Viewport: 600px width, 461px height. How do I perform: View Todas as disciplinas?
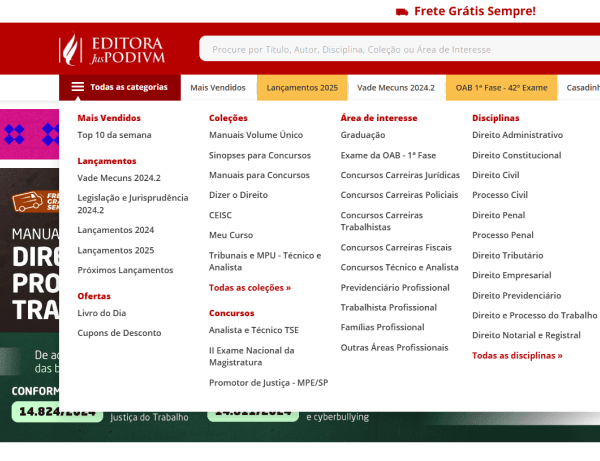[517, 356]
